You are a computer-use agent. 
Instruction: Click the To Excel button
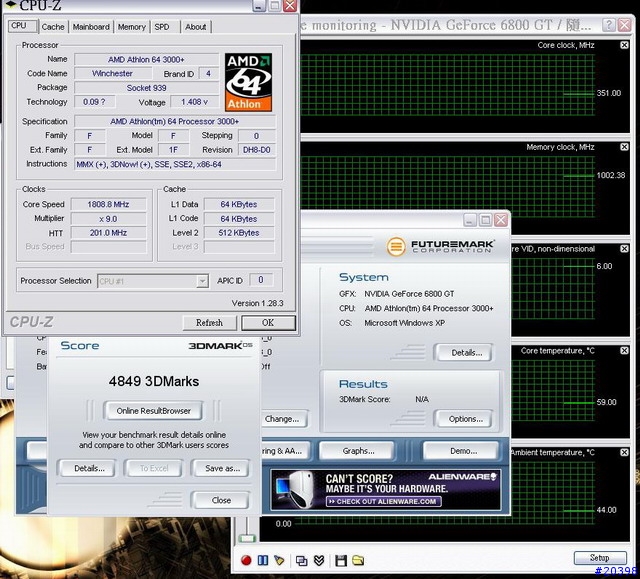pyautogui.click(x=154, y=468)
